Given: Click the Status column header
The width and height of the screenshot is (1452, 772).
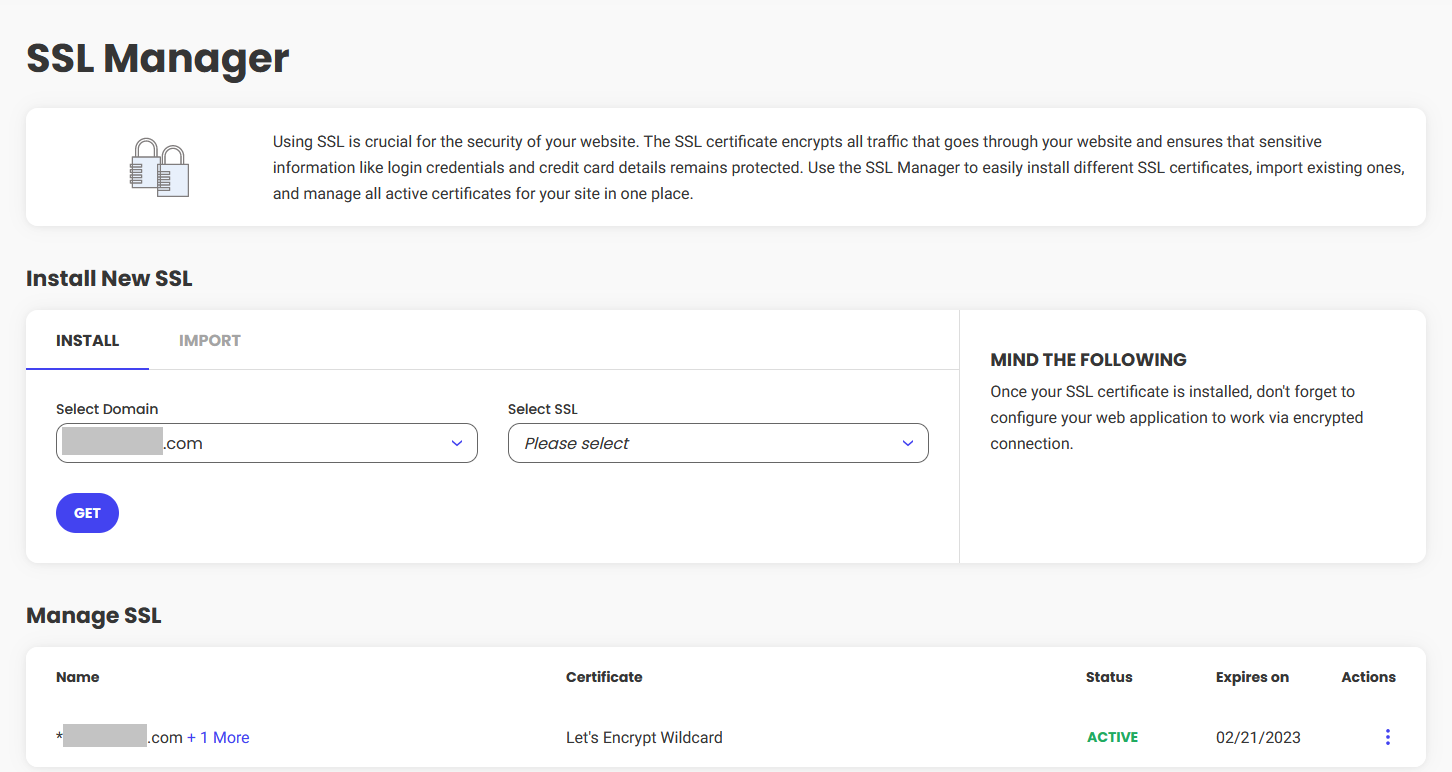Looking at the screenshot, I should click(x=1109, y=677).
